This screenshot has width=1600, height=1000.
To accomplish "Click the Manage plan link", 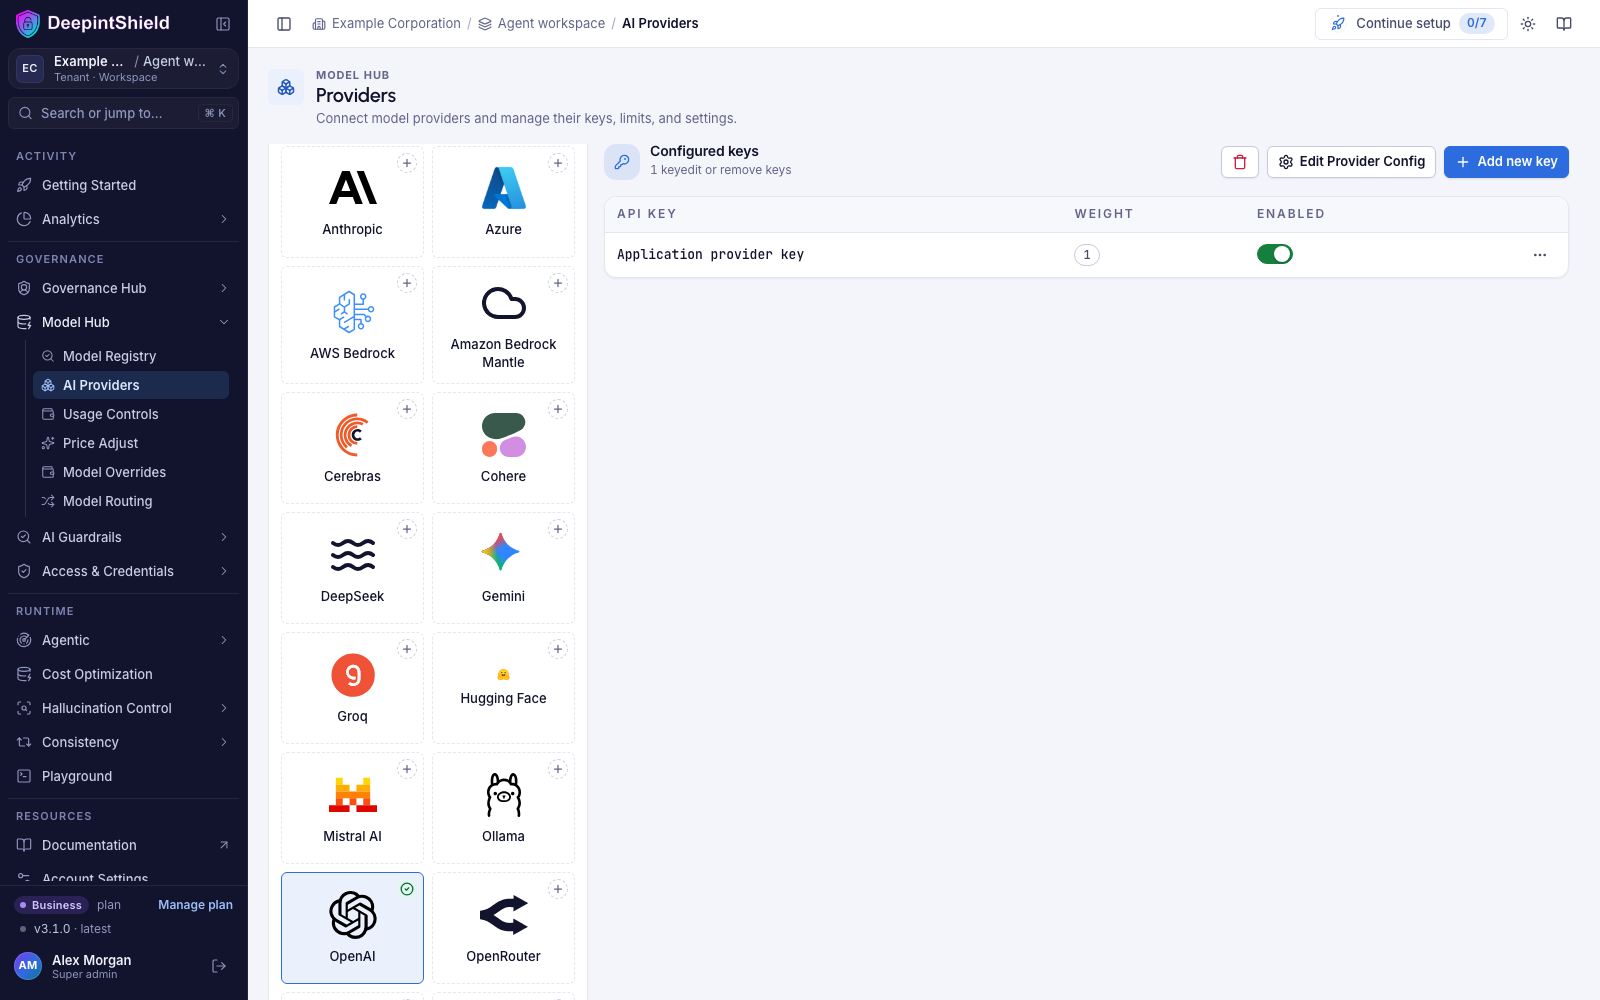I will coord(195,905).
